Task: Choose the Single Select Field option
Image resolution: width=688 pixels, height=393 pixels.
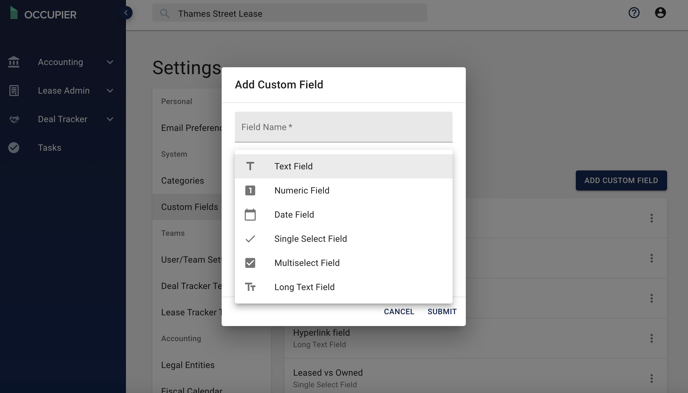Action: click(344, 239)
